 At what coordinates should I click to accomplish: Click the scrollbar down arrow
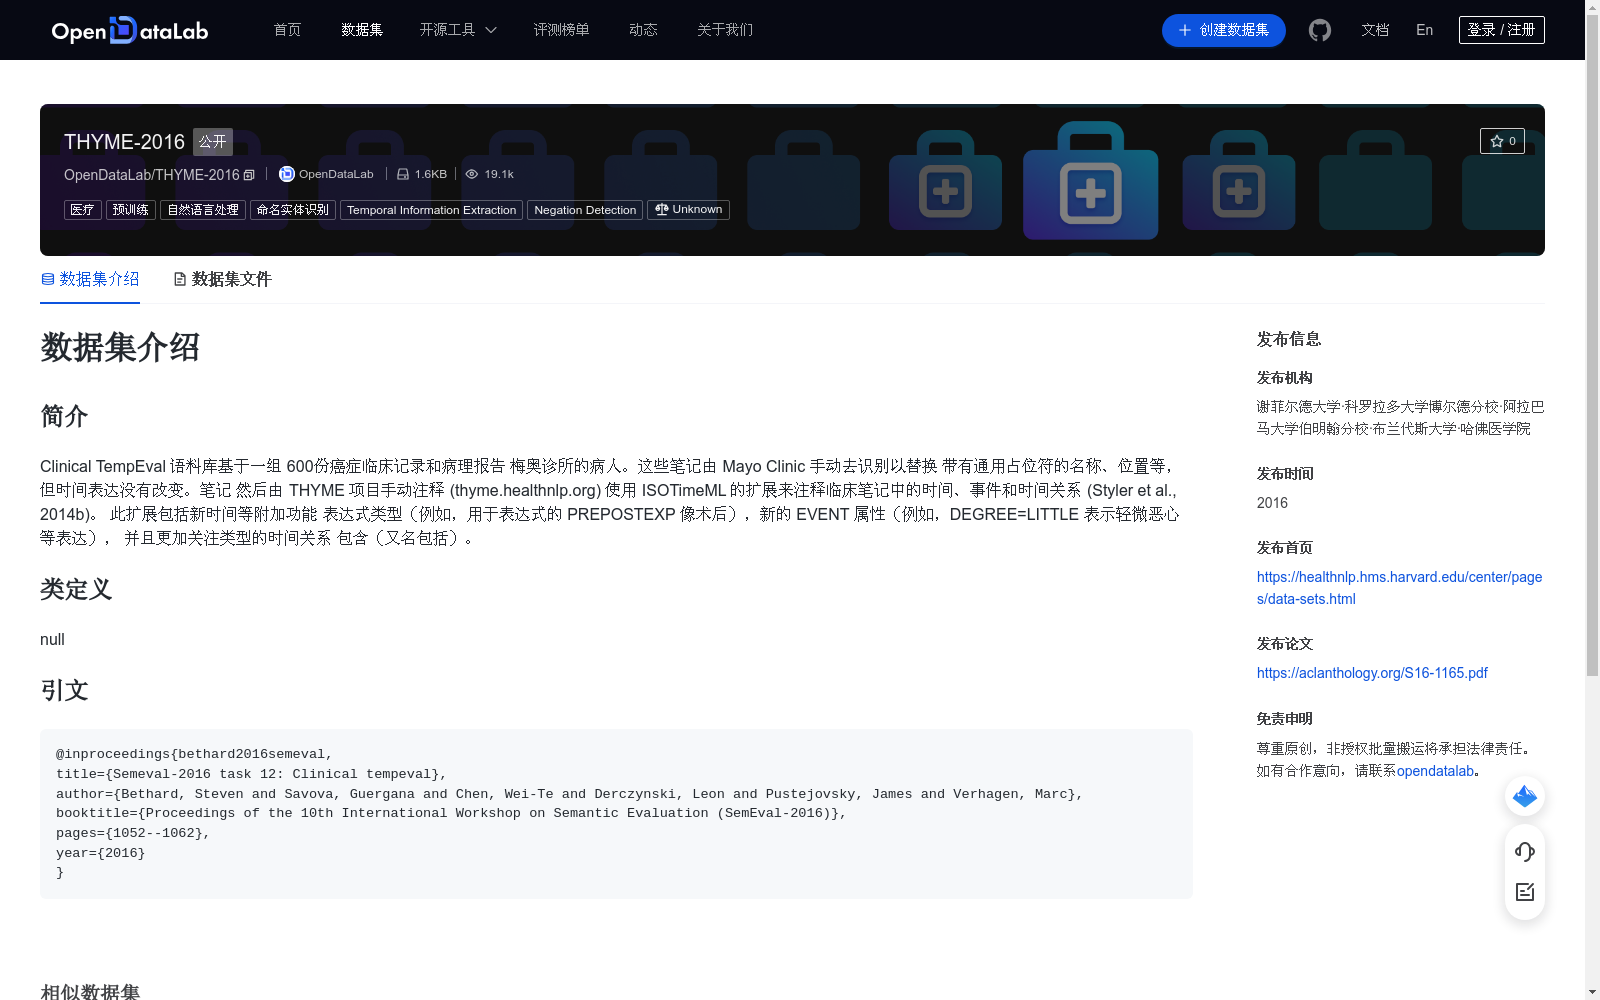point(1592,992)
